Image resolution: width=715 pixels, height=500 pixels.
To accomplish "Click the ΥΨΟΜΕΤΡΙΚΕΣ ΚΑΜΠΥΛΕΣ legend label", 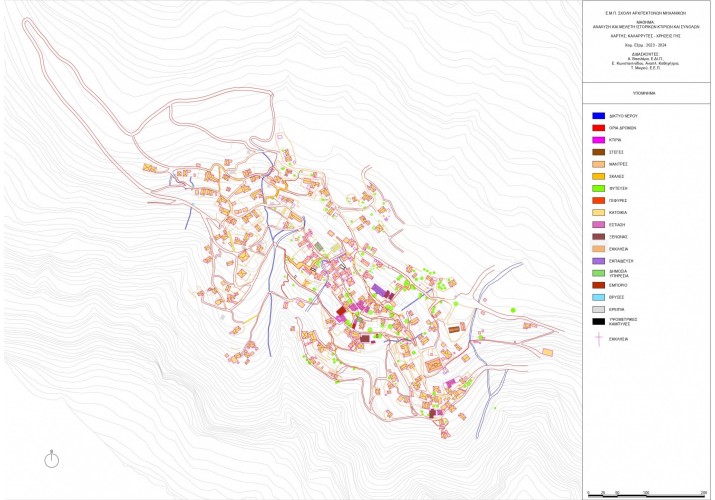I will tap(623, 322).
